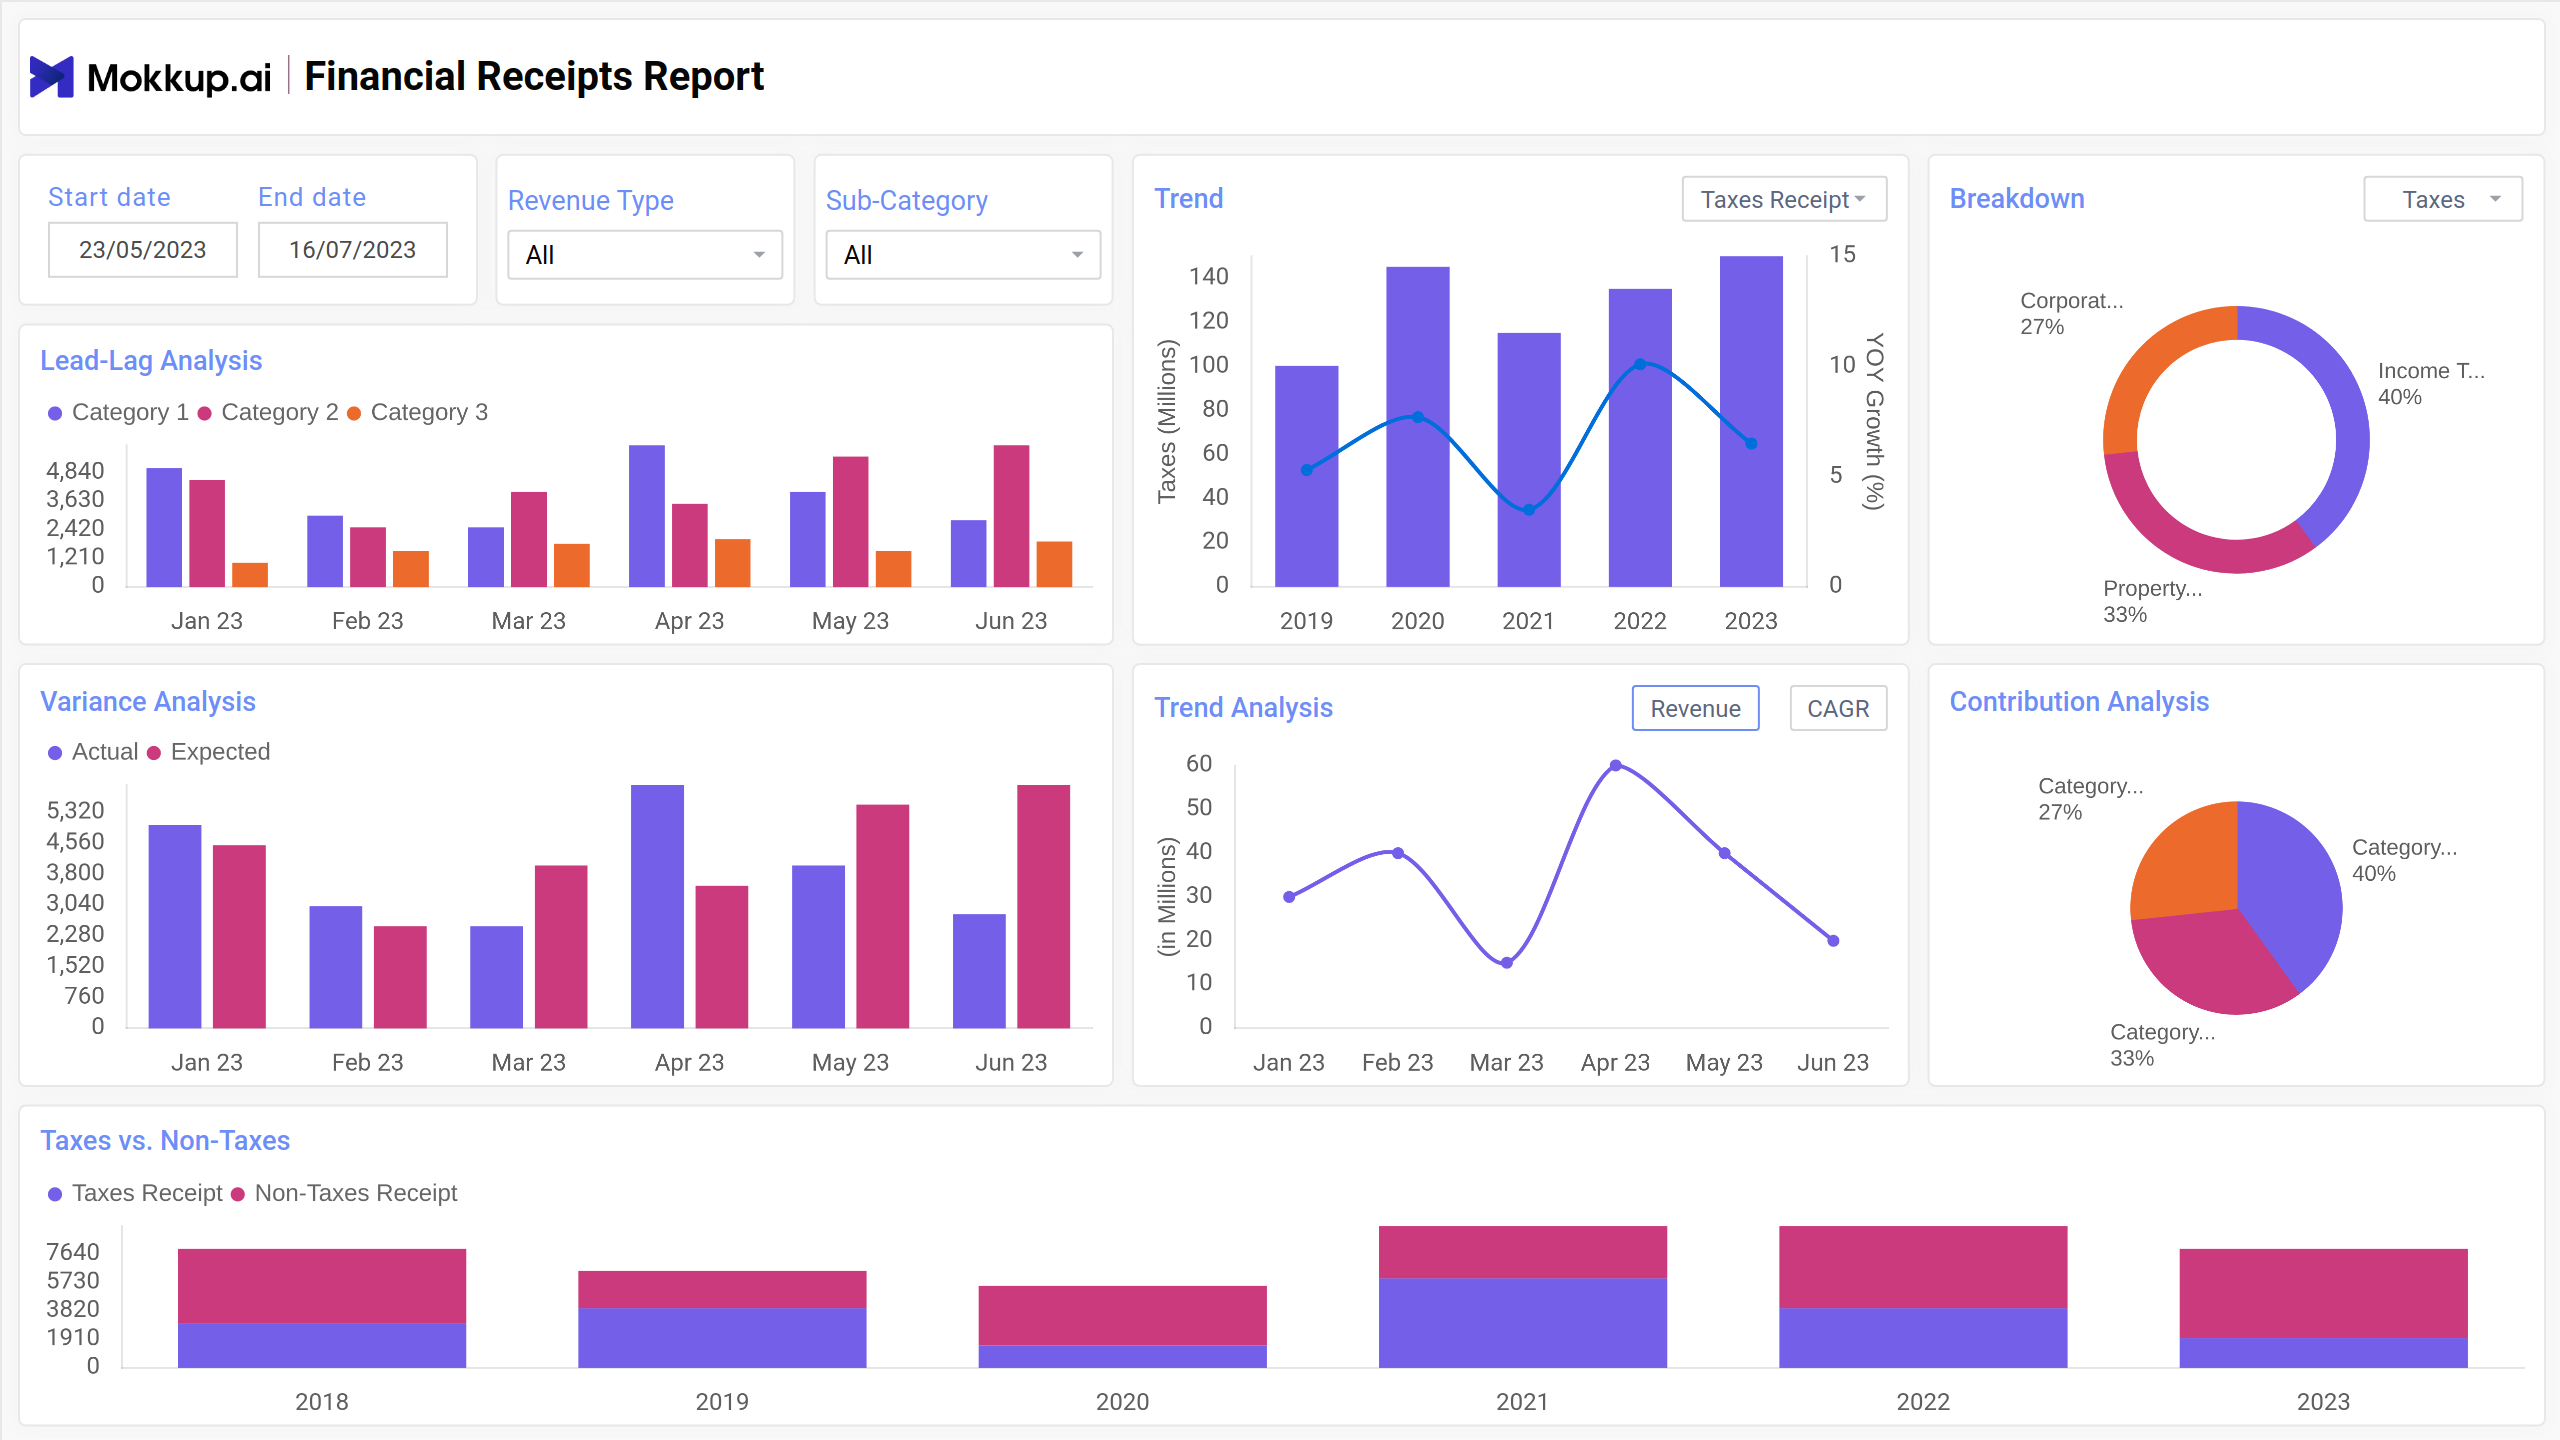Click the Contribution Analysis title
This screenshot has height=1440, width=2560.
pyautogui.click(x=2079, y=702)
